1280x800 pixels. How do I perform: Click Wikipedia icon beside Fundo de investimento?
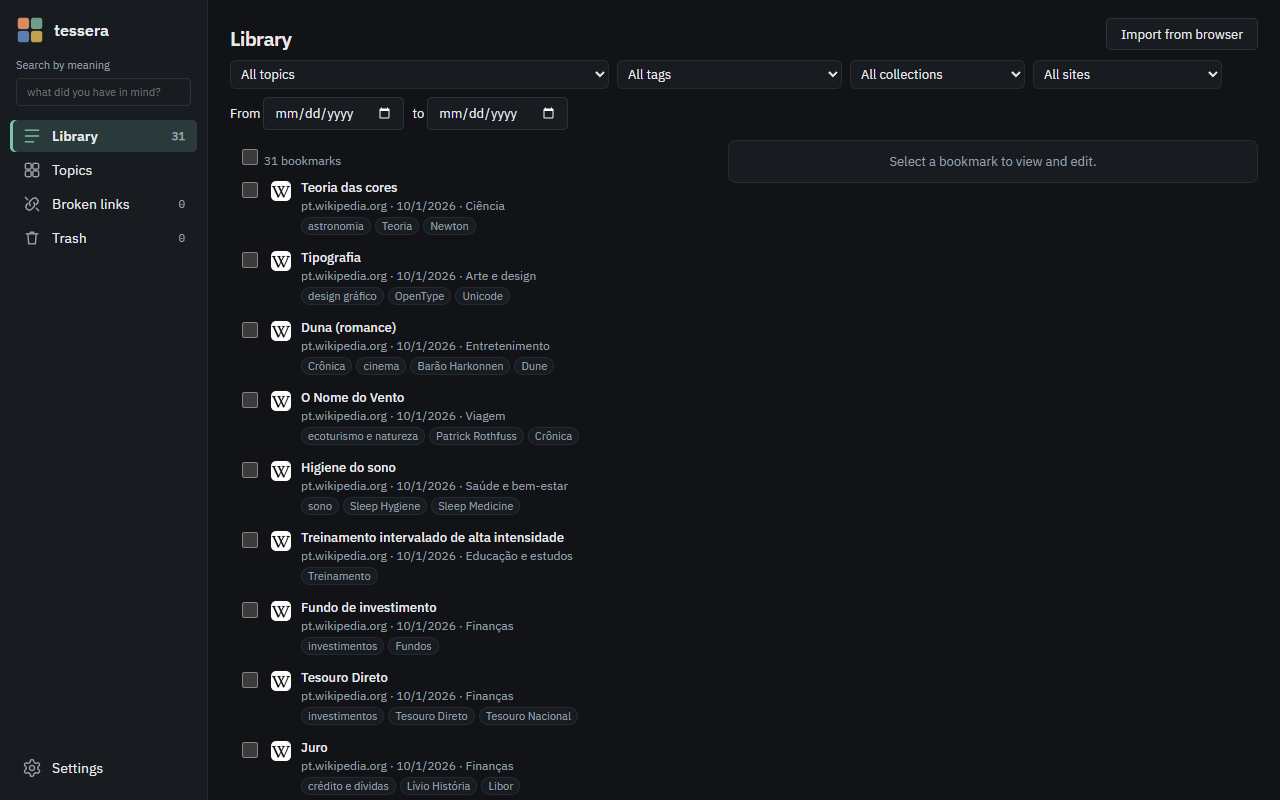coord(281,610)
